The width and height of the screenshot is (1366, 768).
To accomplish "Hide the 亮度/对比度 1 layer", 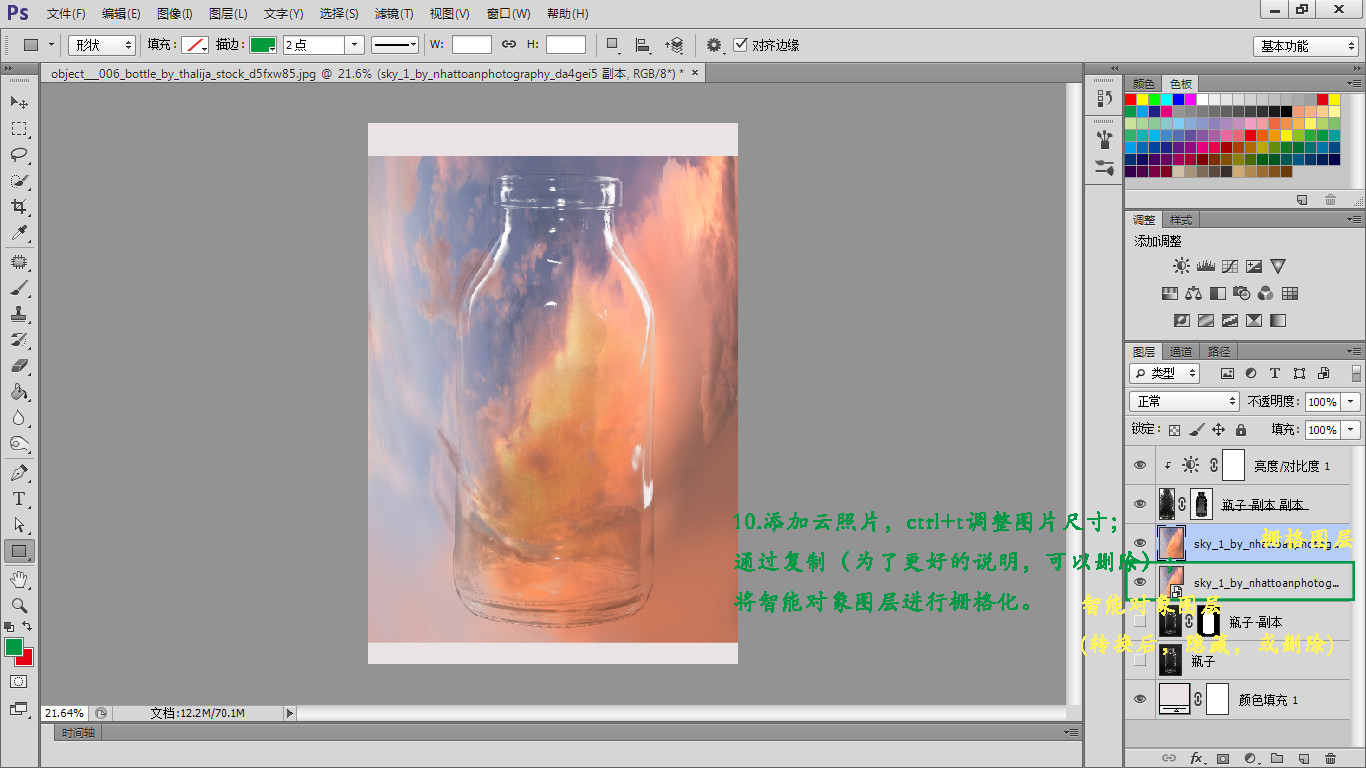I will click(1139, 466).
